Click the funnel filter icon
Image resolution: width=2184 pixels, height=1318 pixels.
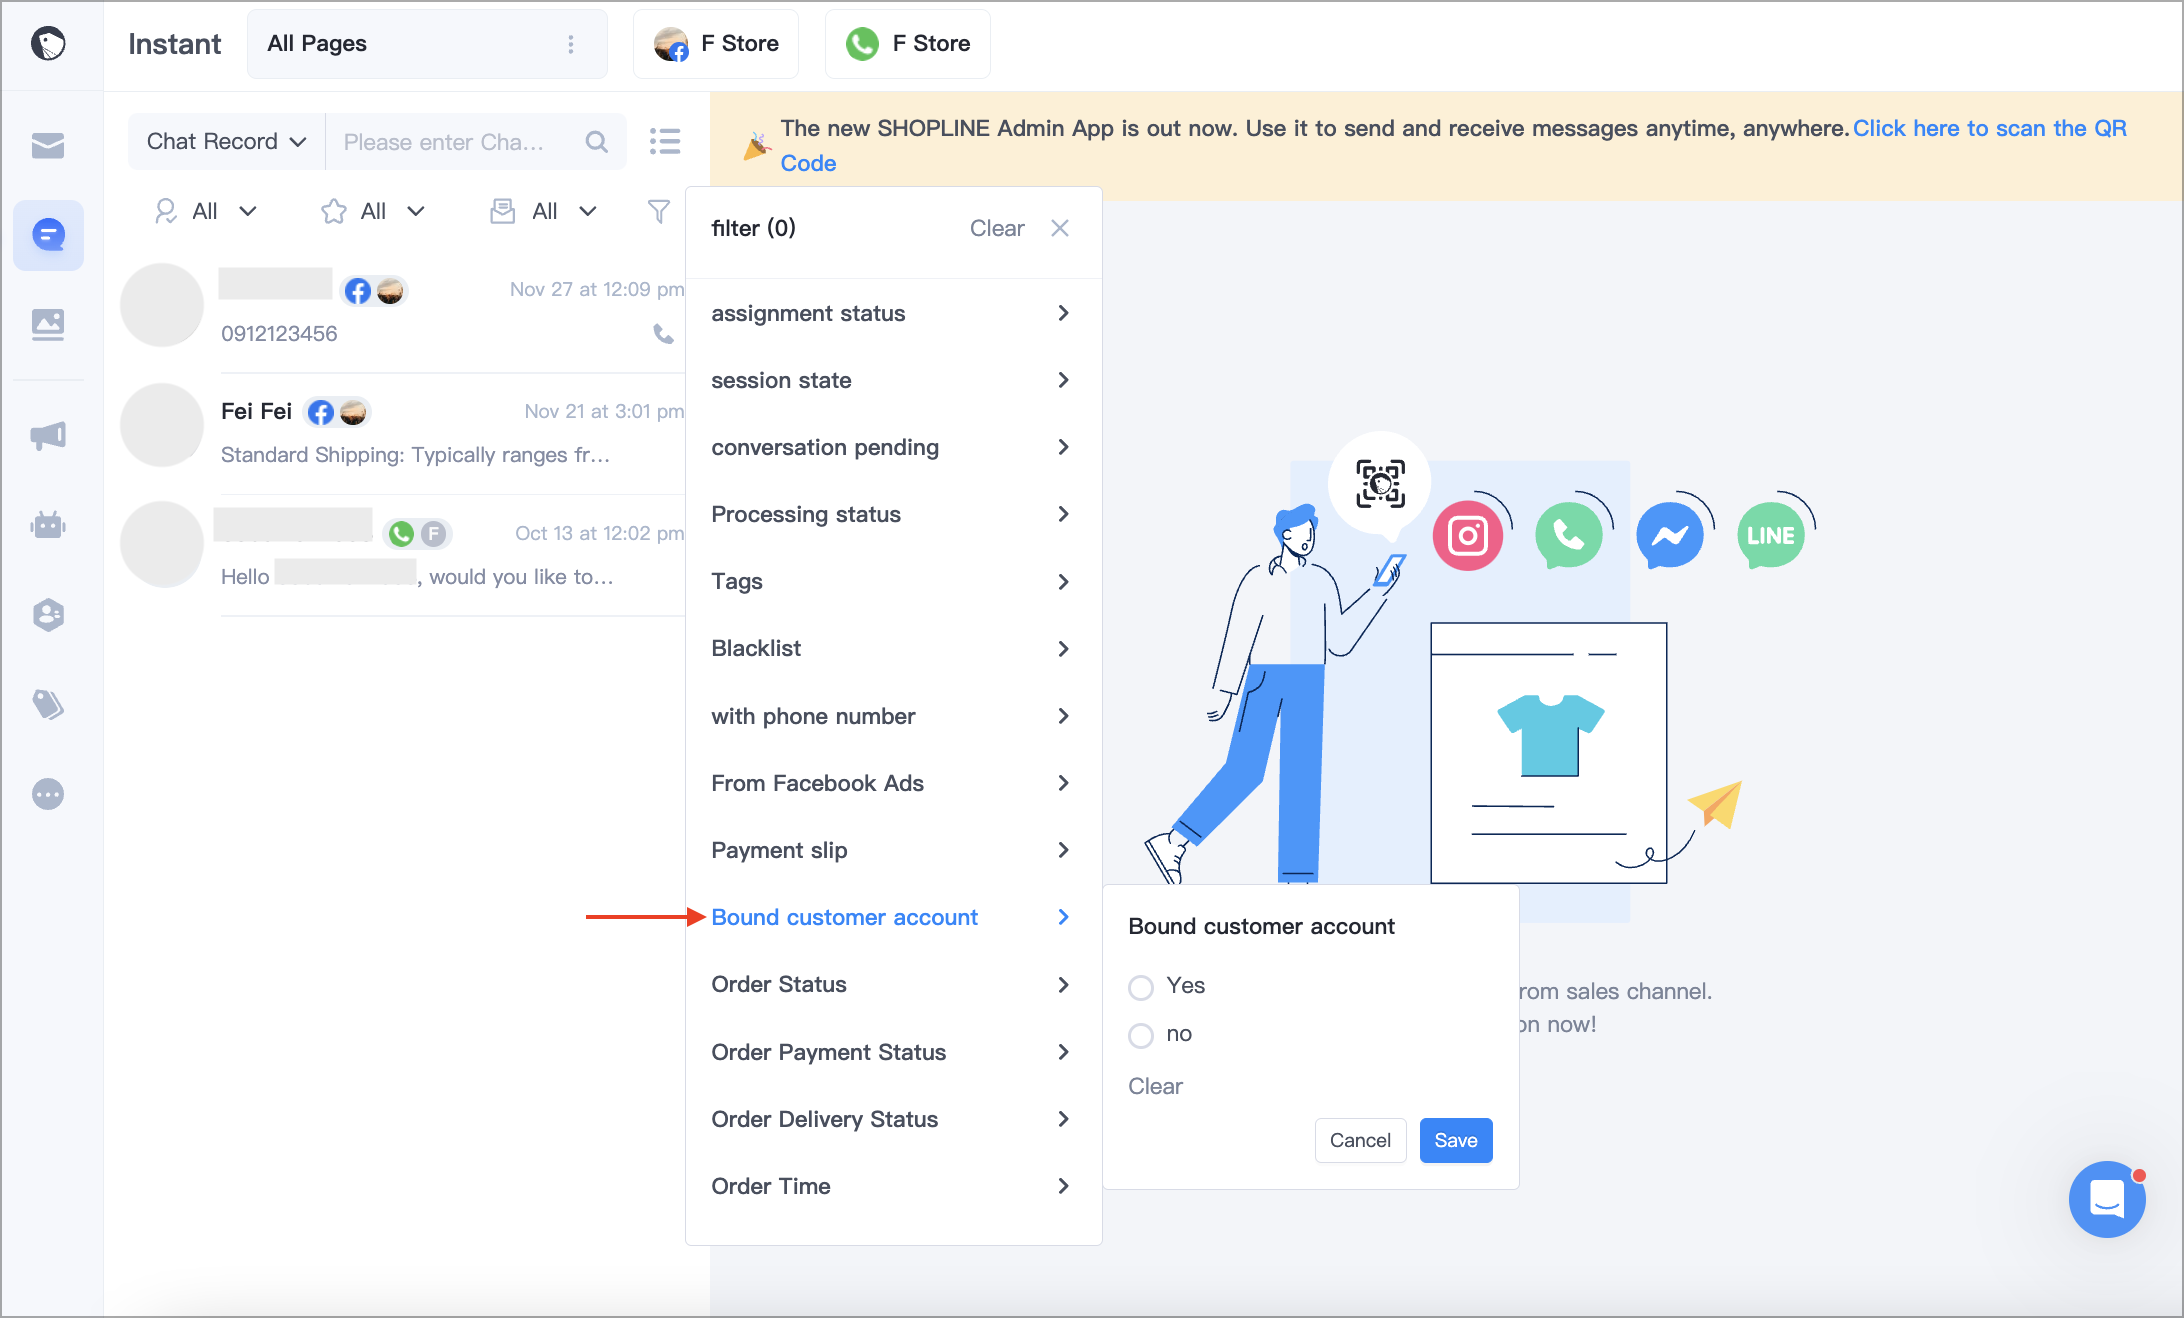pos(659,211)
